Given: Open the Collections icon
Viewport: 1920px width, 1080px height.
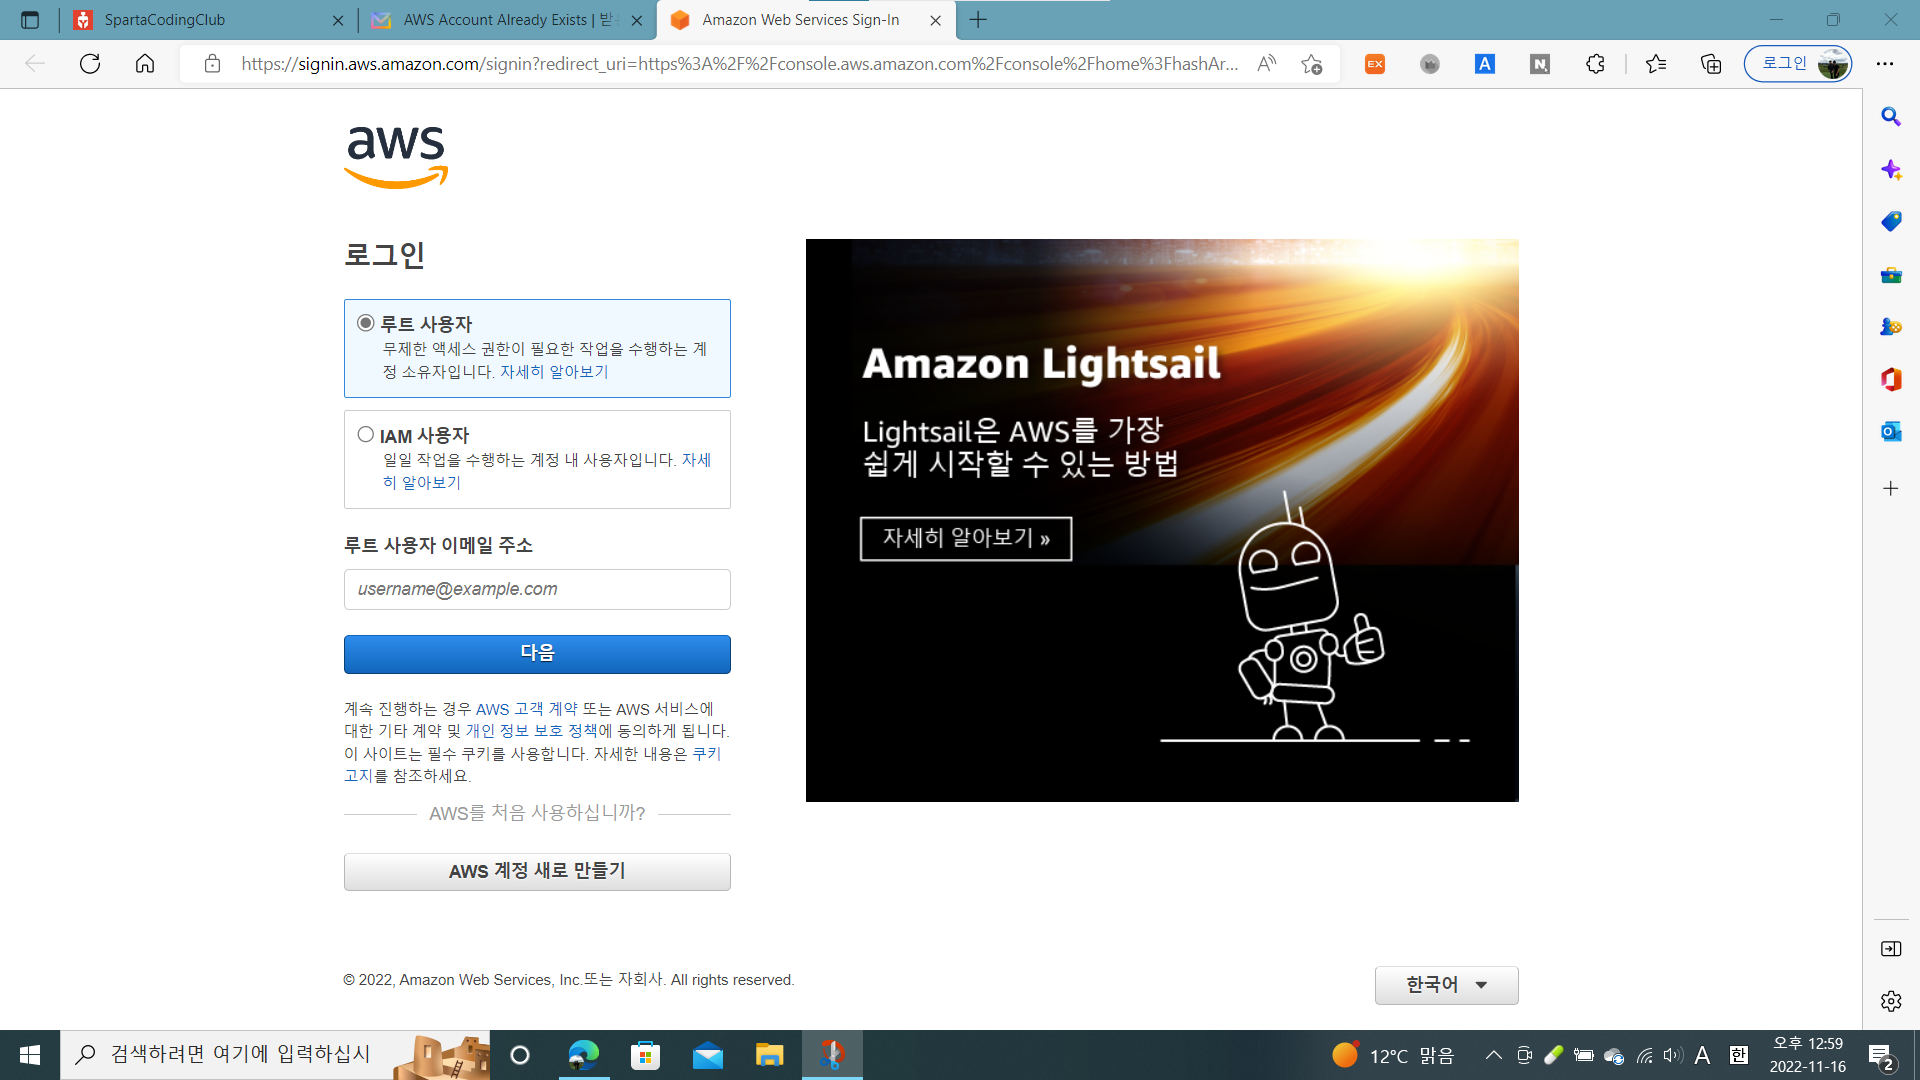Looking at the screenshot, I should [x=1711, y=64].
